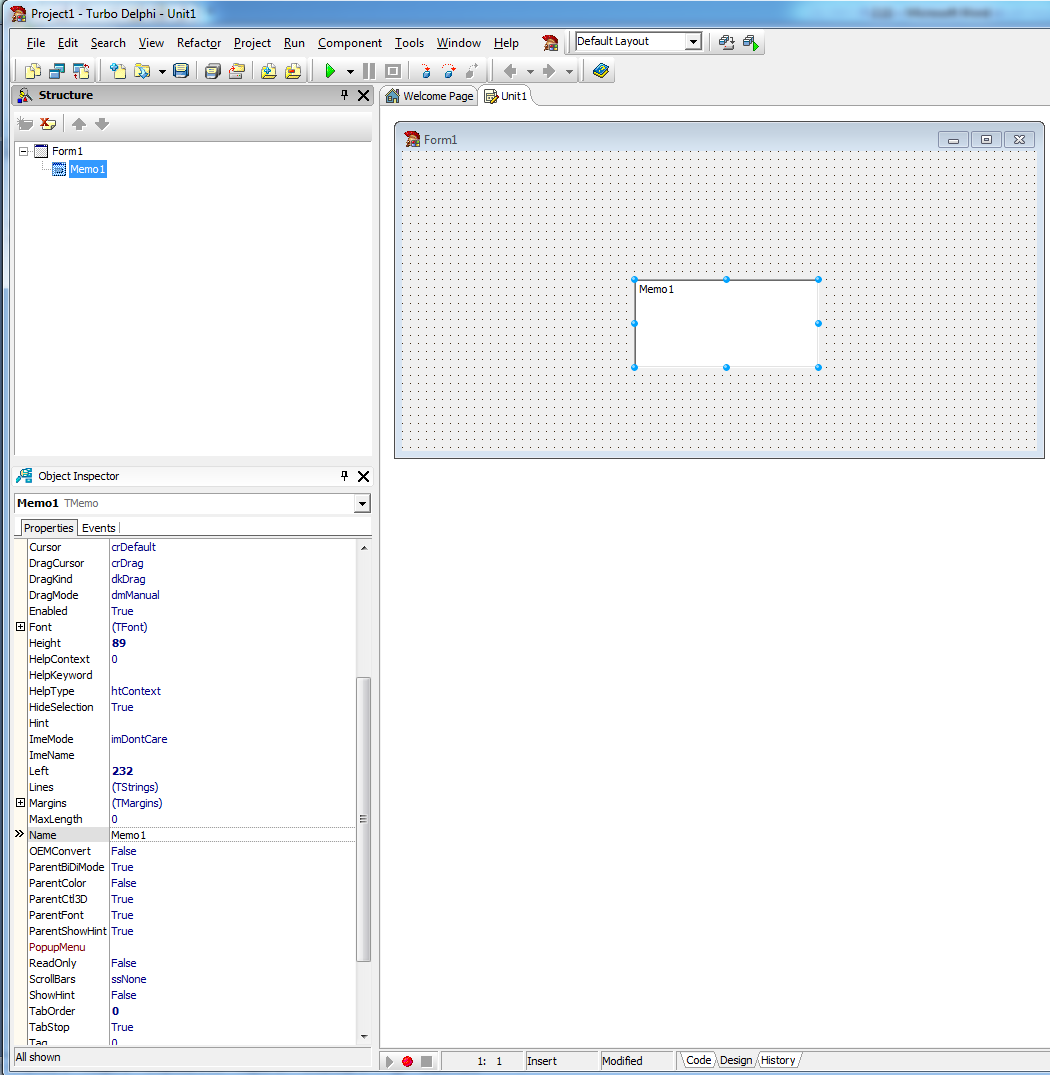Click the View Unit toolbar icon
1050x1075 pixels.
[33, 71]
